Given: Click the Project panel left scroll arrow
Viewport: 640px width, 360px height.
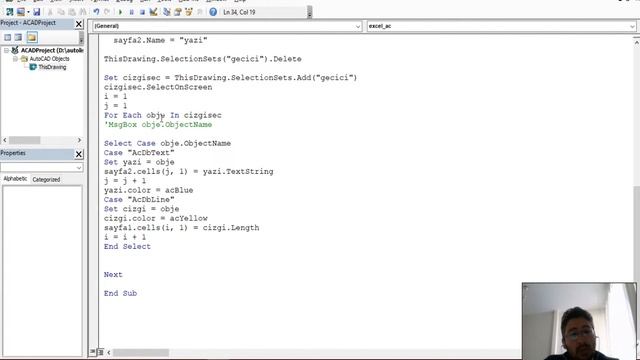Looking at the screenshot, I should [4, 140].
